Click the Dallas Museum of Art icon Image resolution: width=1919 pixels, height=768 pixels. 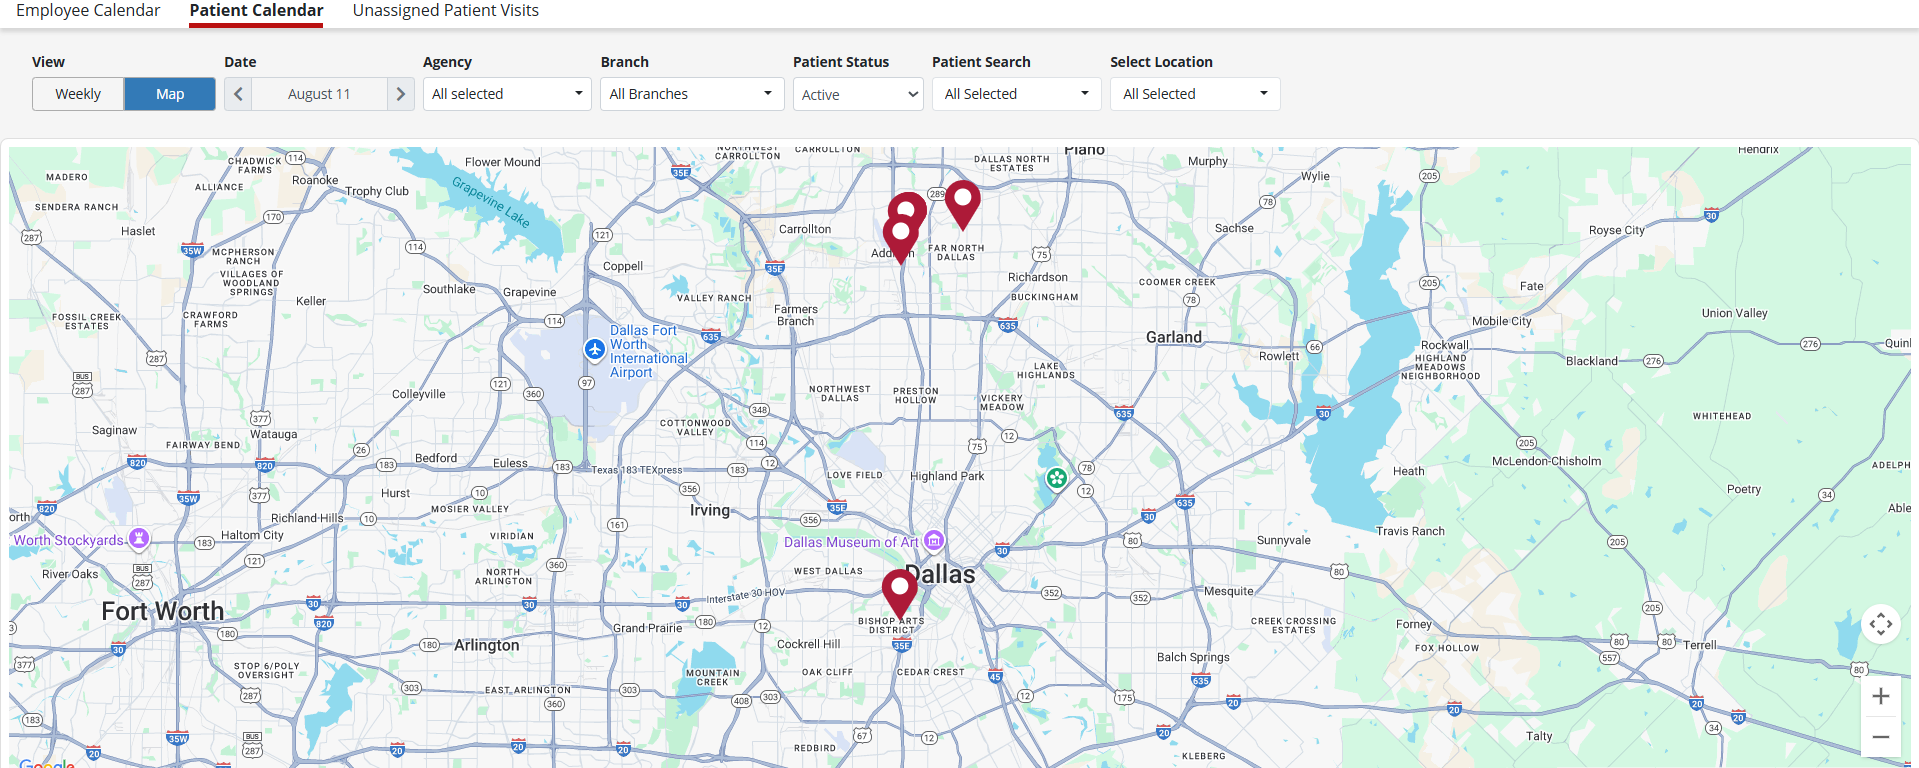[x=933, y=540]
